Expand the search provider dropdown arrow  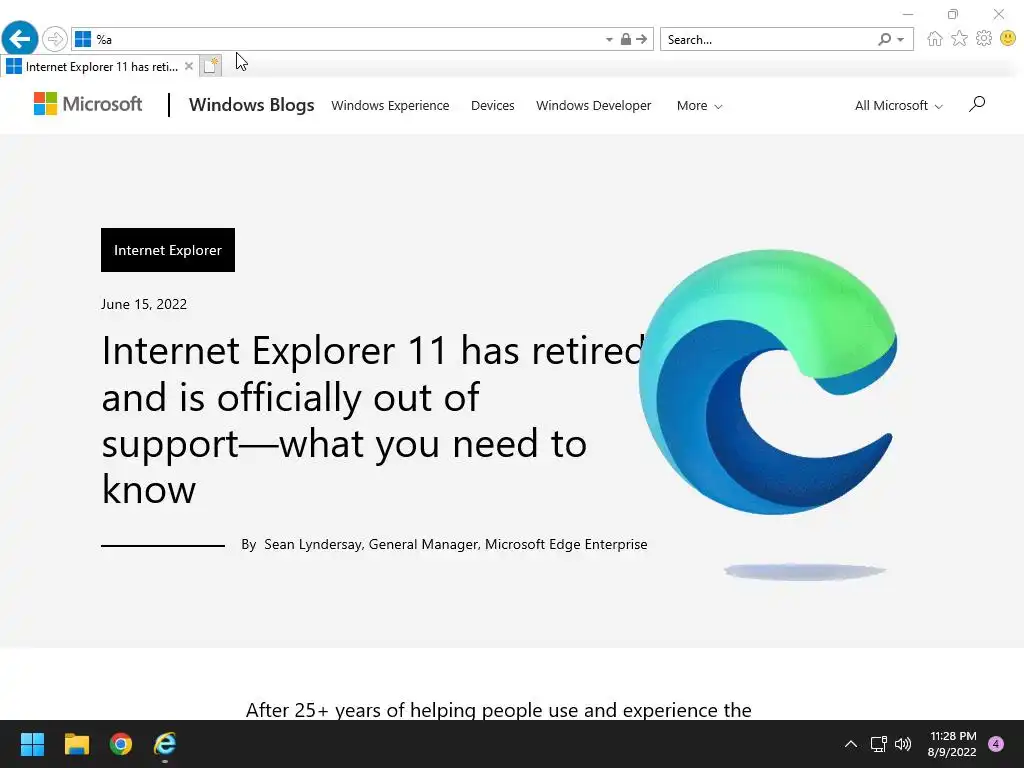tap(901, 40)
